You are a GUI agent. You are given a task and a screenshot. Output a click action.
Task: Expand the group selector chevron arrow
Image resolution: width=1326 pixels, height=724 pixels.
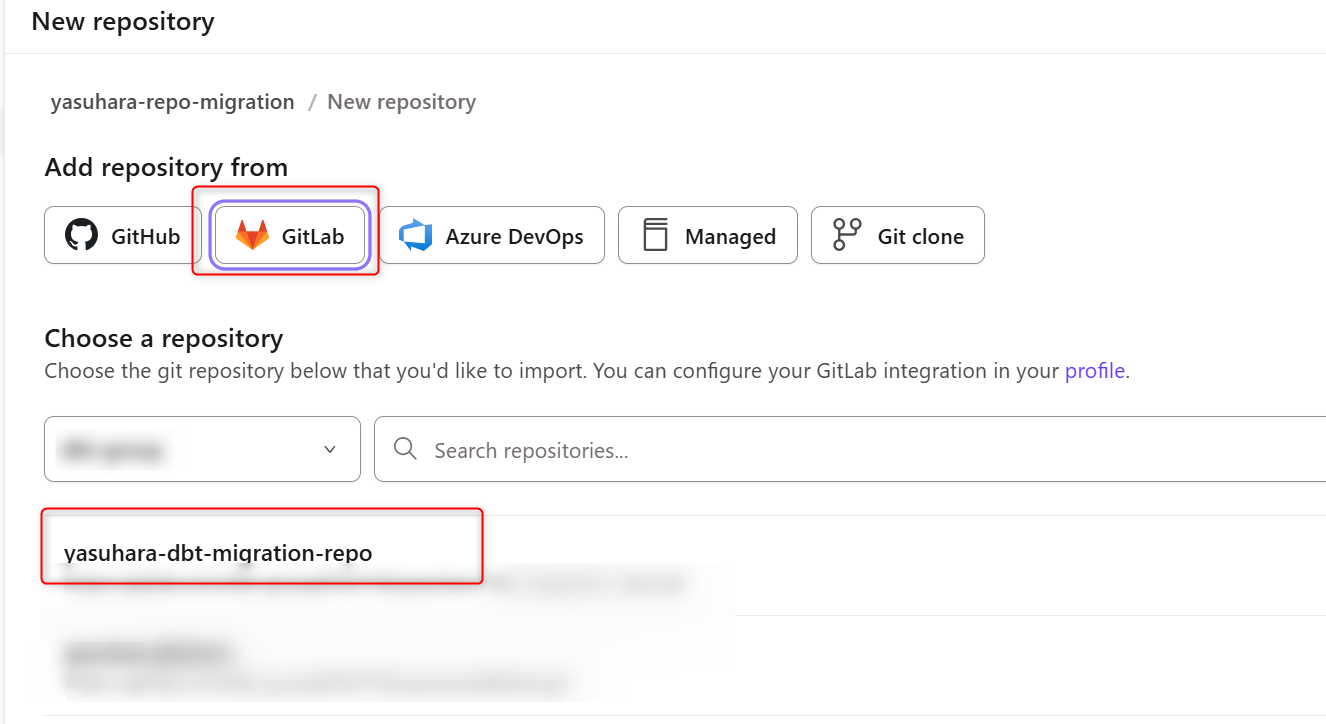pyautogui.click(x=330, y=450)
